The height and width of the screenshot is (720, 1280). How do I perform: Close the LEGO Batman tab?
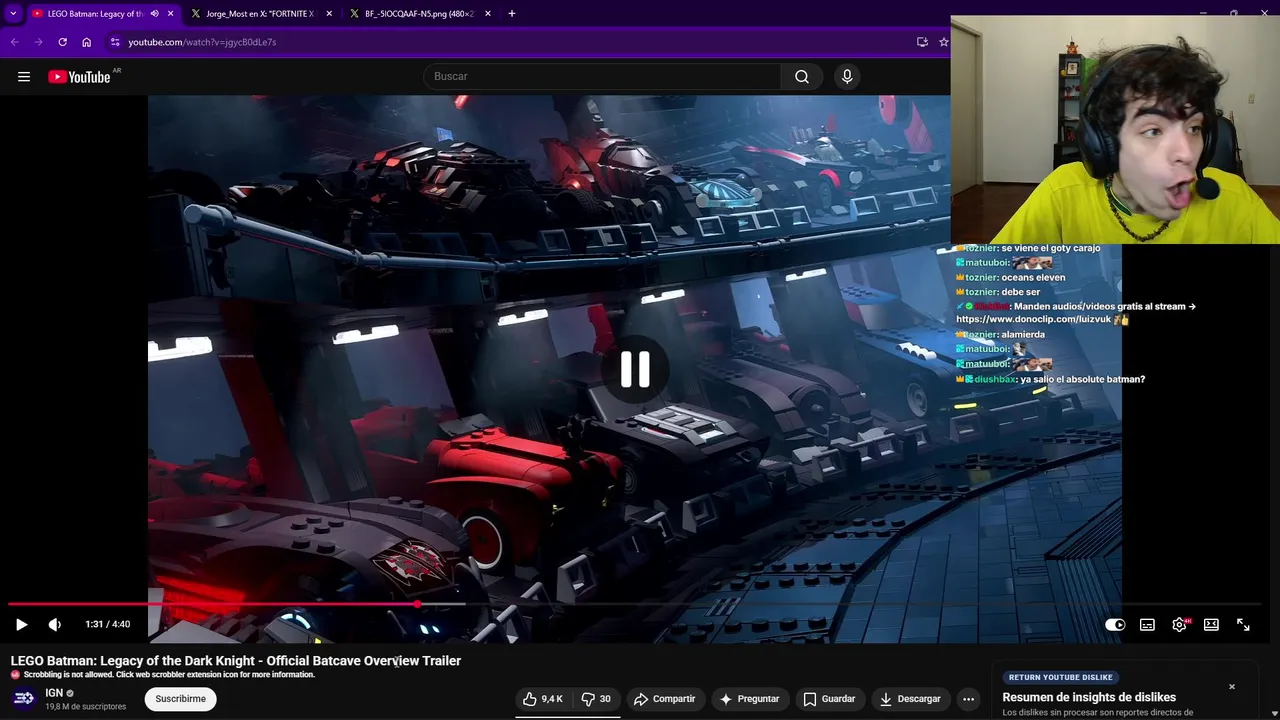click(x=170, y=14)
